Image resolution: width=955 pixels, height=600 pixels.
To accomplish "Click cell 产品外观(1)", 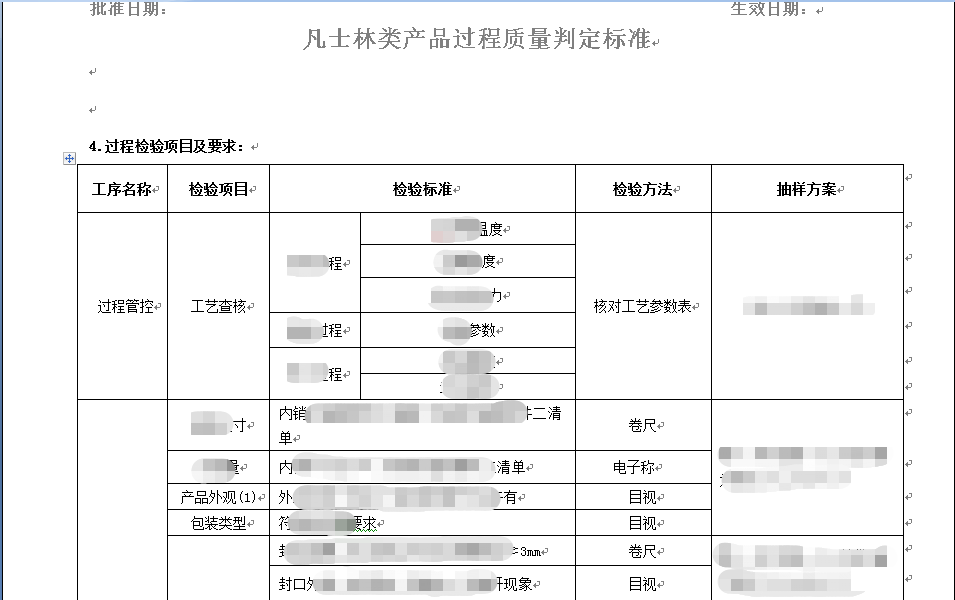I will coord(218,498).
